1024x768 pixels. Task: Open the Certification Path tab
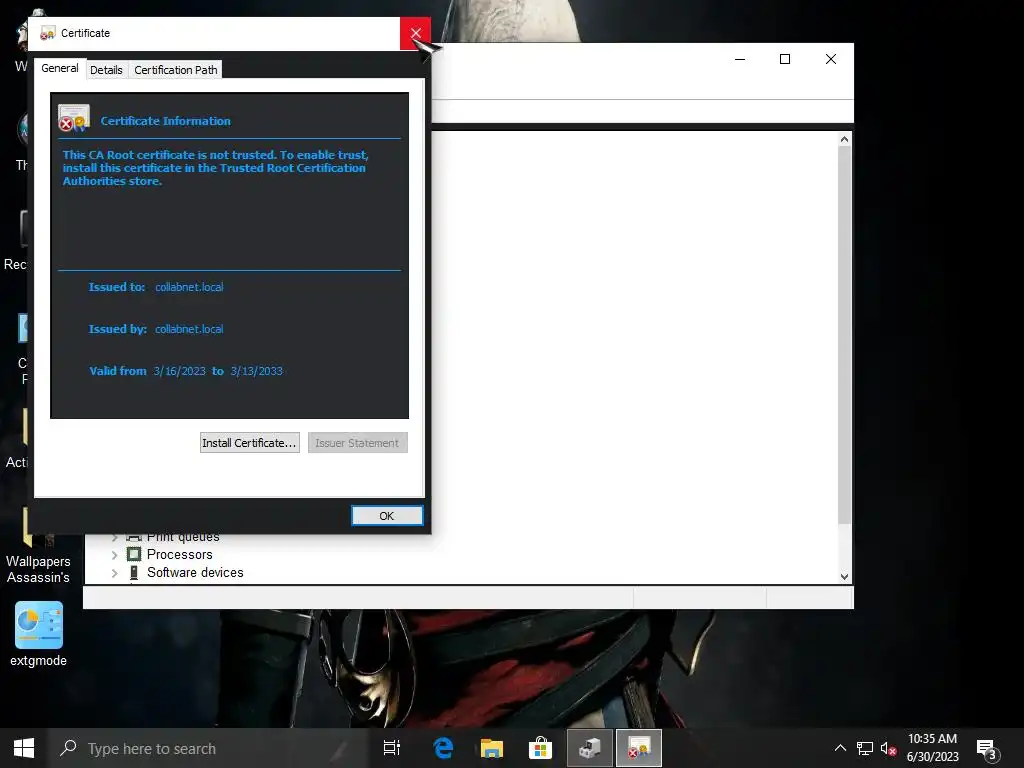(176, 70)
